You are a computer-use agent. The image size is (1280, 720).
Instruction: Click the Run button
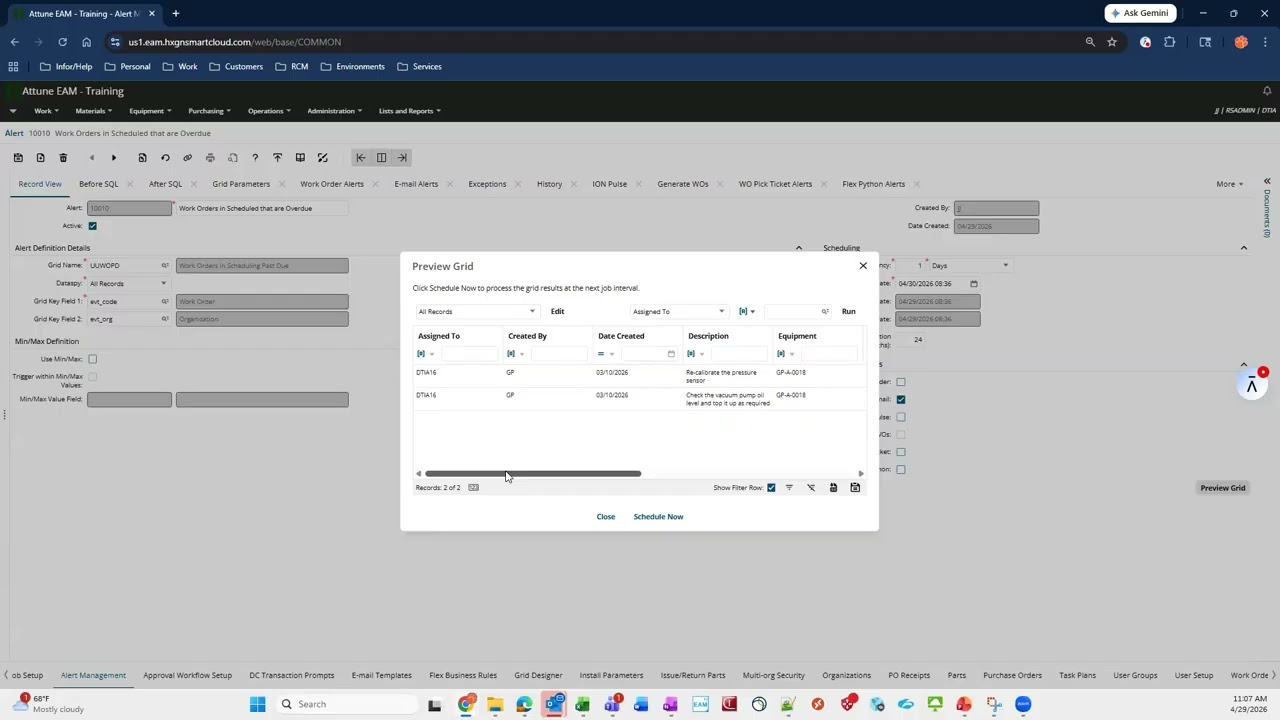(x=848, y=312)
